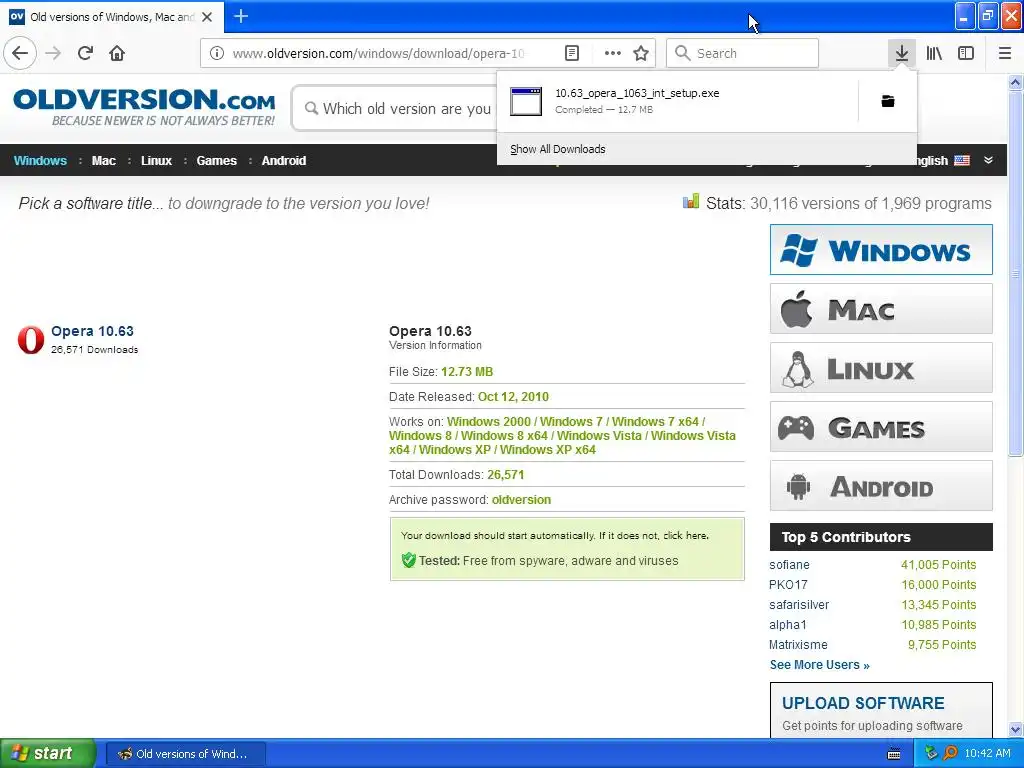Click the OldVersion.com logo
The height and width of the screenshot is (768, 1024).
[x=144, y=107]
